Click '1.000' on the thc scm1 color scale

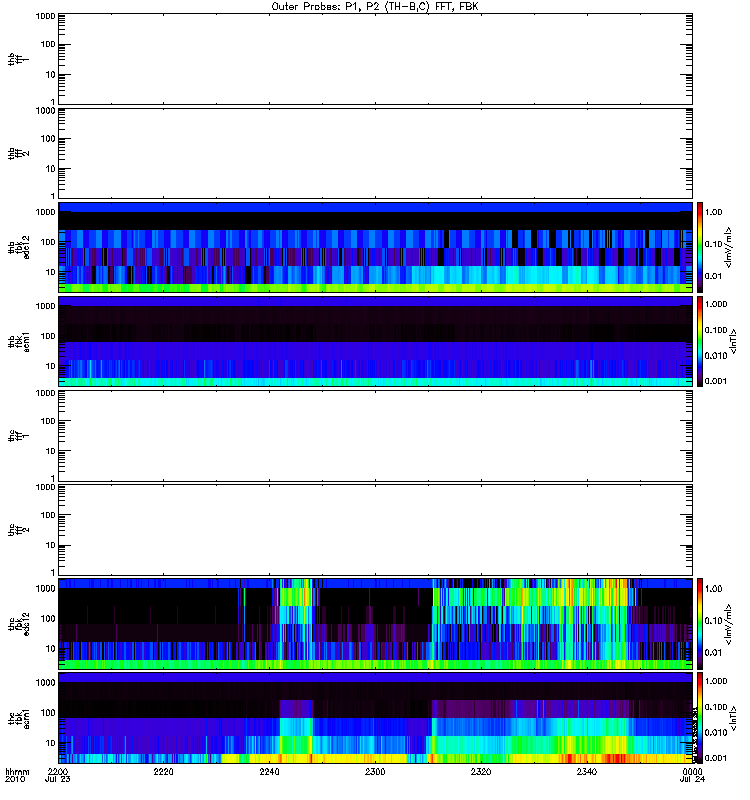[716, 681]
